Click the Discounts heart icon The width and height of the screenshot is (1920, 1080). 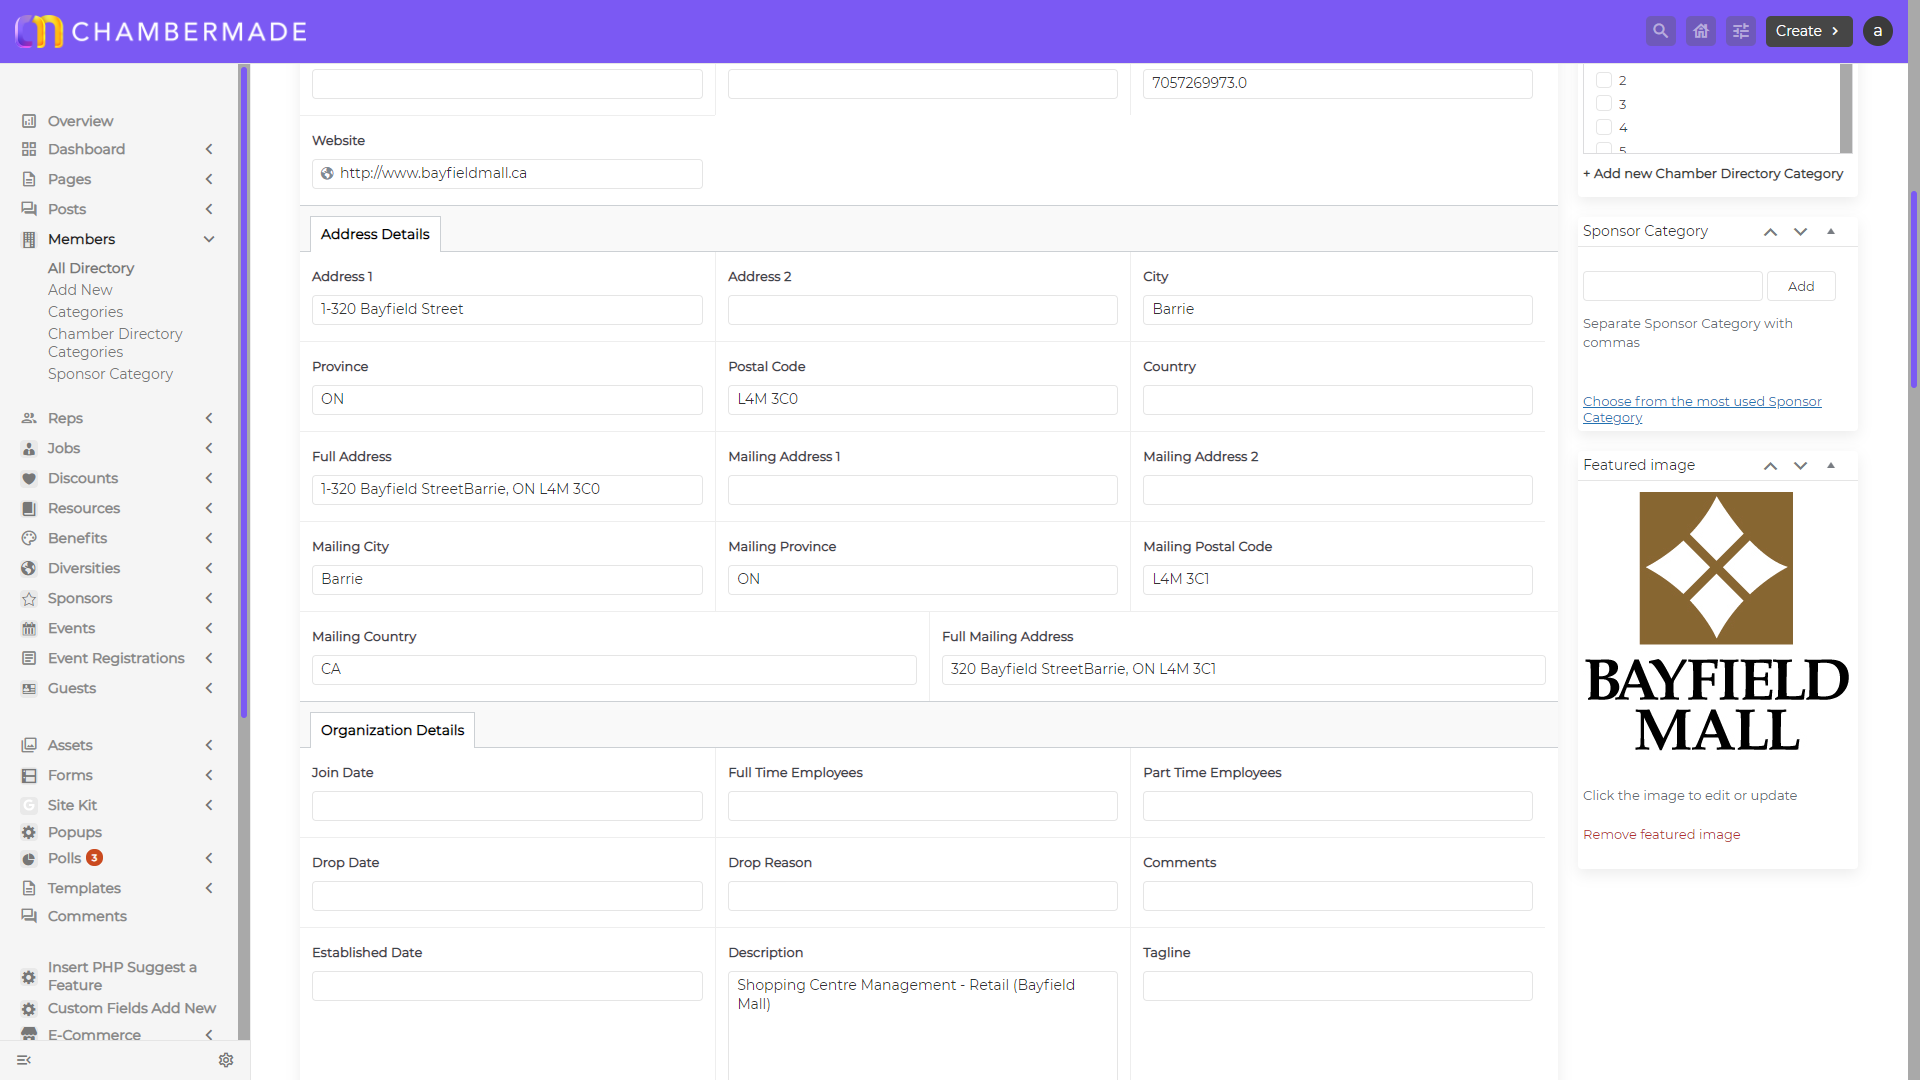pyautogui.click(x=29, y=478)
